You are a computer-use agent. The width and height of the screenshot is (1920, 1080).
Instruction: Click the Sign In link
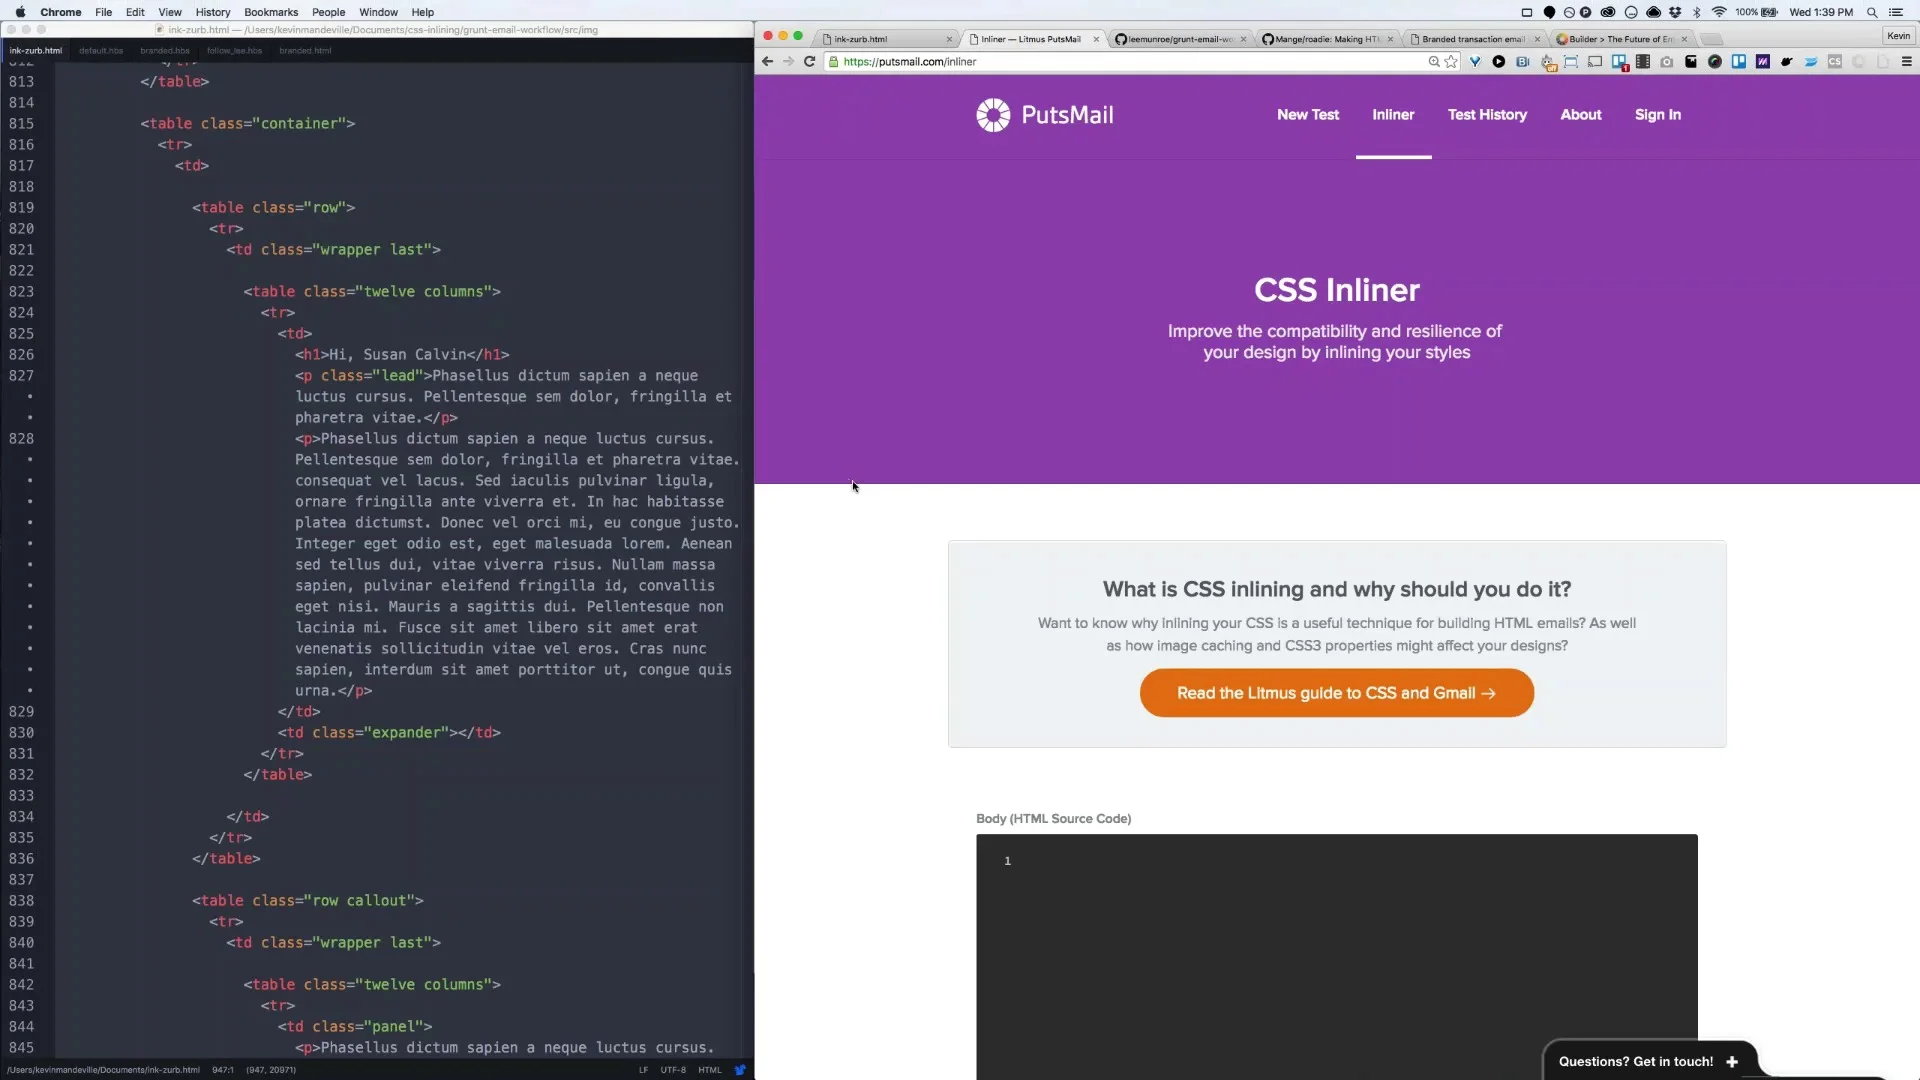pyautogui.click(x=1657, y=115)
